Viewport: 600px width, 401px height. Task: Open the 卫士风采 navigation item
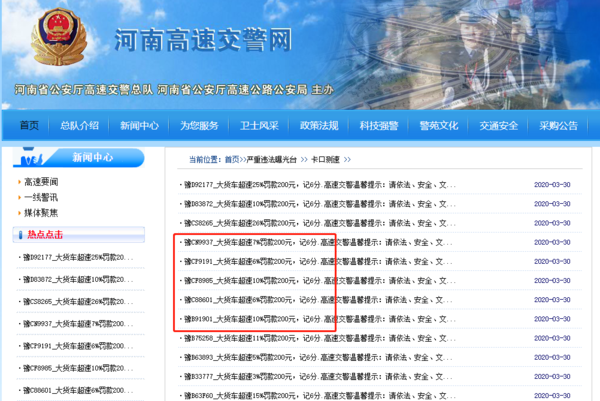pos(259,126)
